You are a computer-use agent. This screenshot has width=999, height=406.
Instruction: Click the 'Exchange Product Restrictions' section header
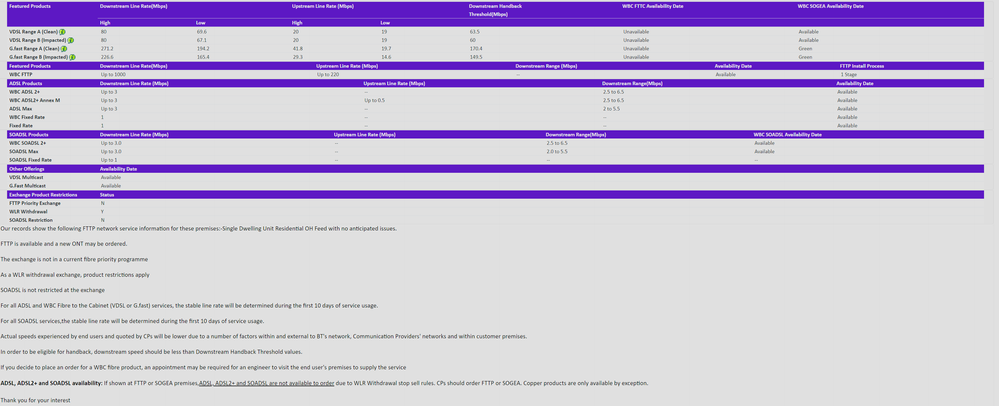pyautogui.click(x=43, y=194)
